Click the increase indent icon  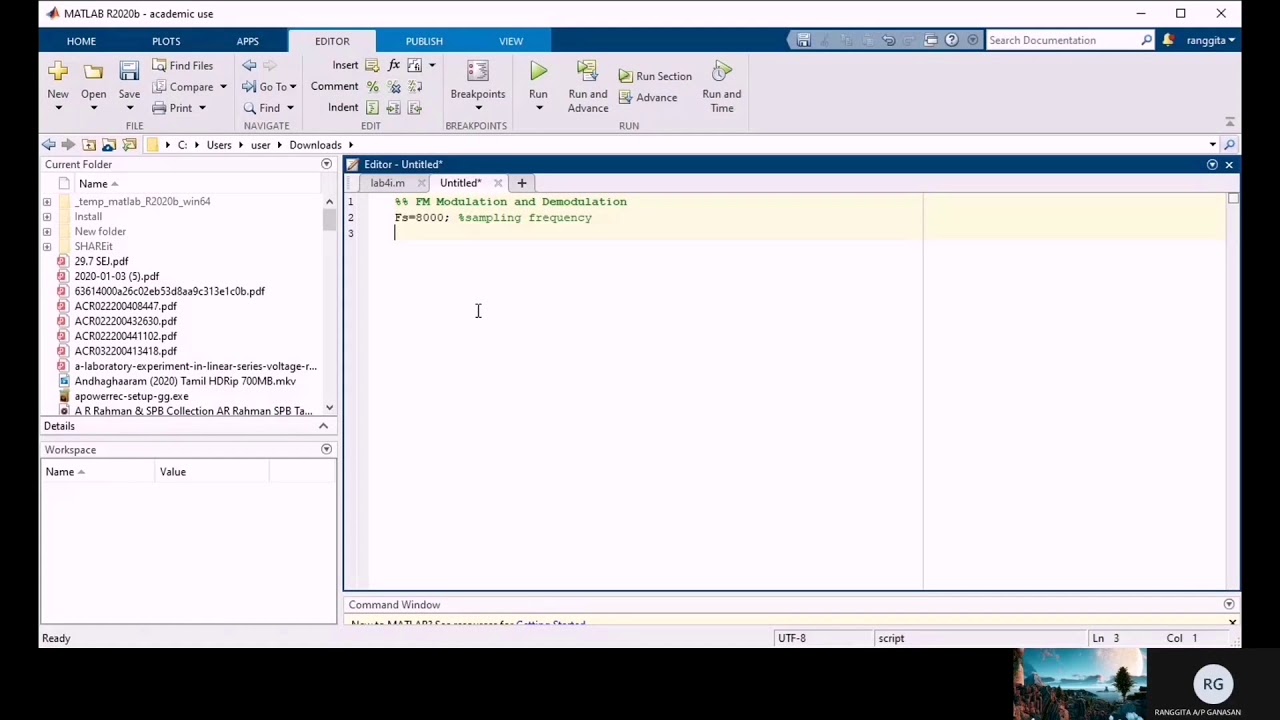point(393,108)
